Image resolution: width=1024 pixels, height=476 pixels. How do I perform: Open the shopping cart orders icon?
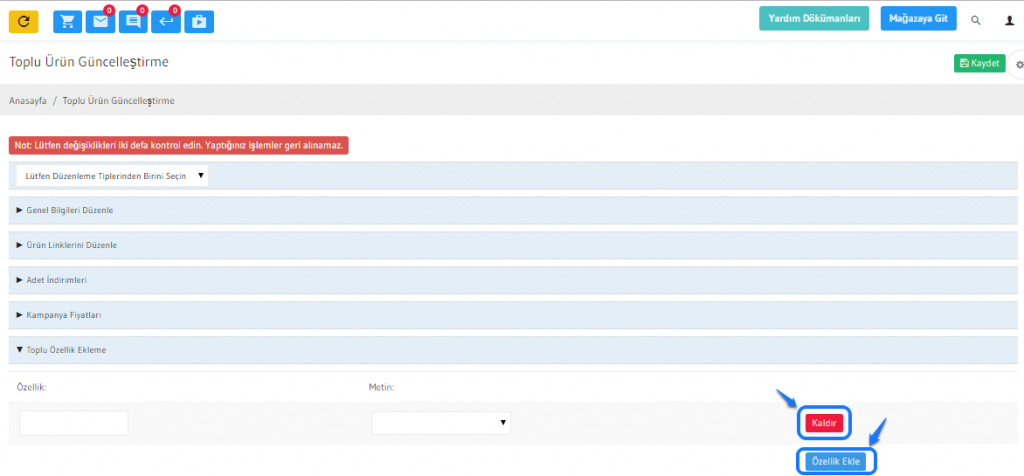[68, 21]
